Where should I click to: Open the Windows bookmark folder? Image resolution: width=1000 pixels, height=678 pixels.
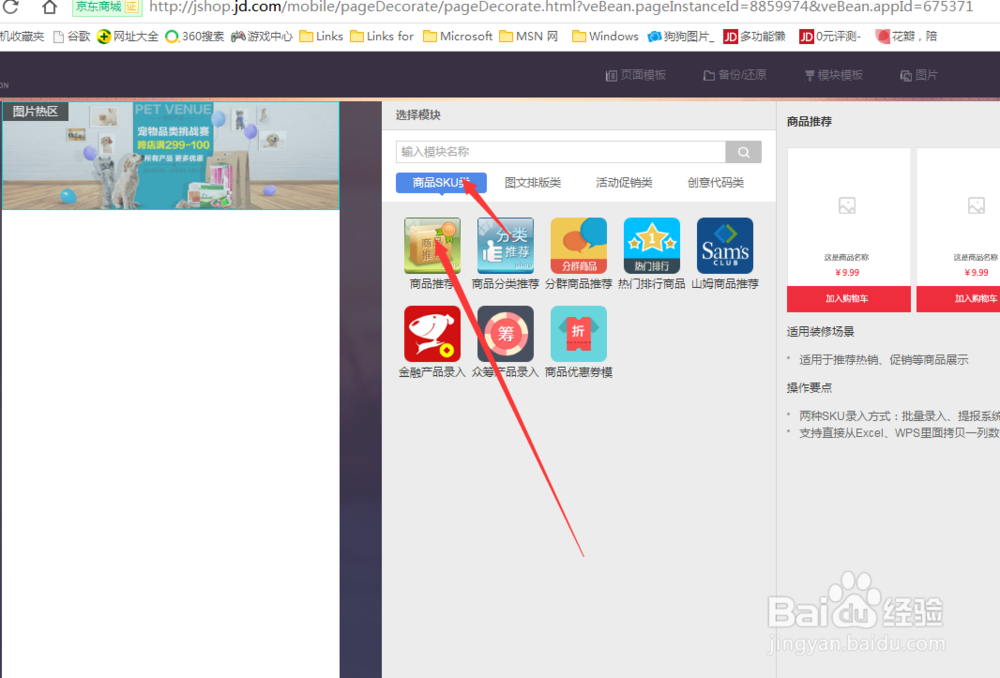605,36
